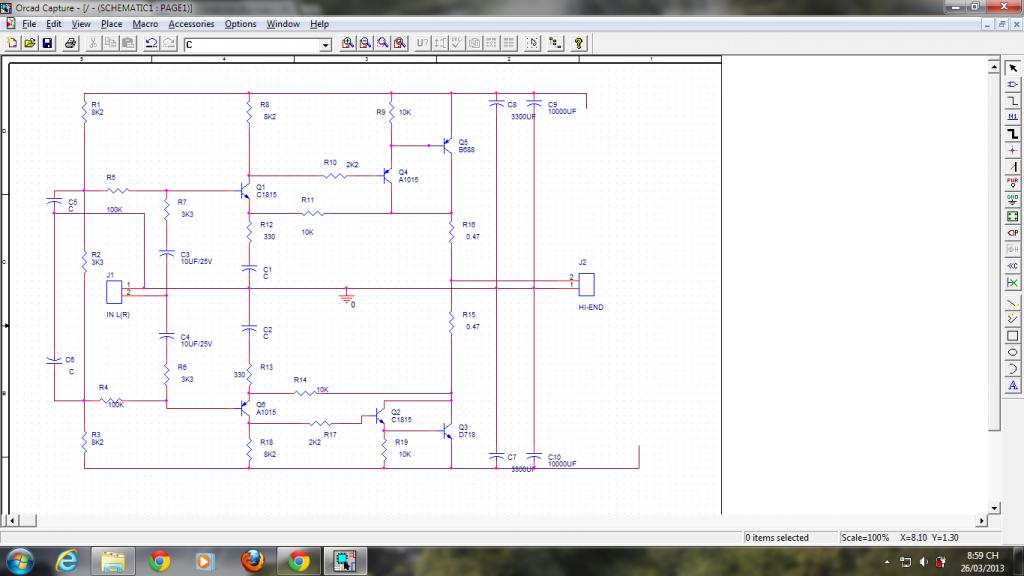
Task: Click the Zoom In toolbar icon
Action: tap(347, 43)
